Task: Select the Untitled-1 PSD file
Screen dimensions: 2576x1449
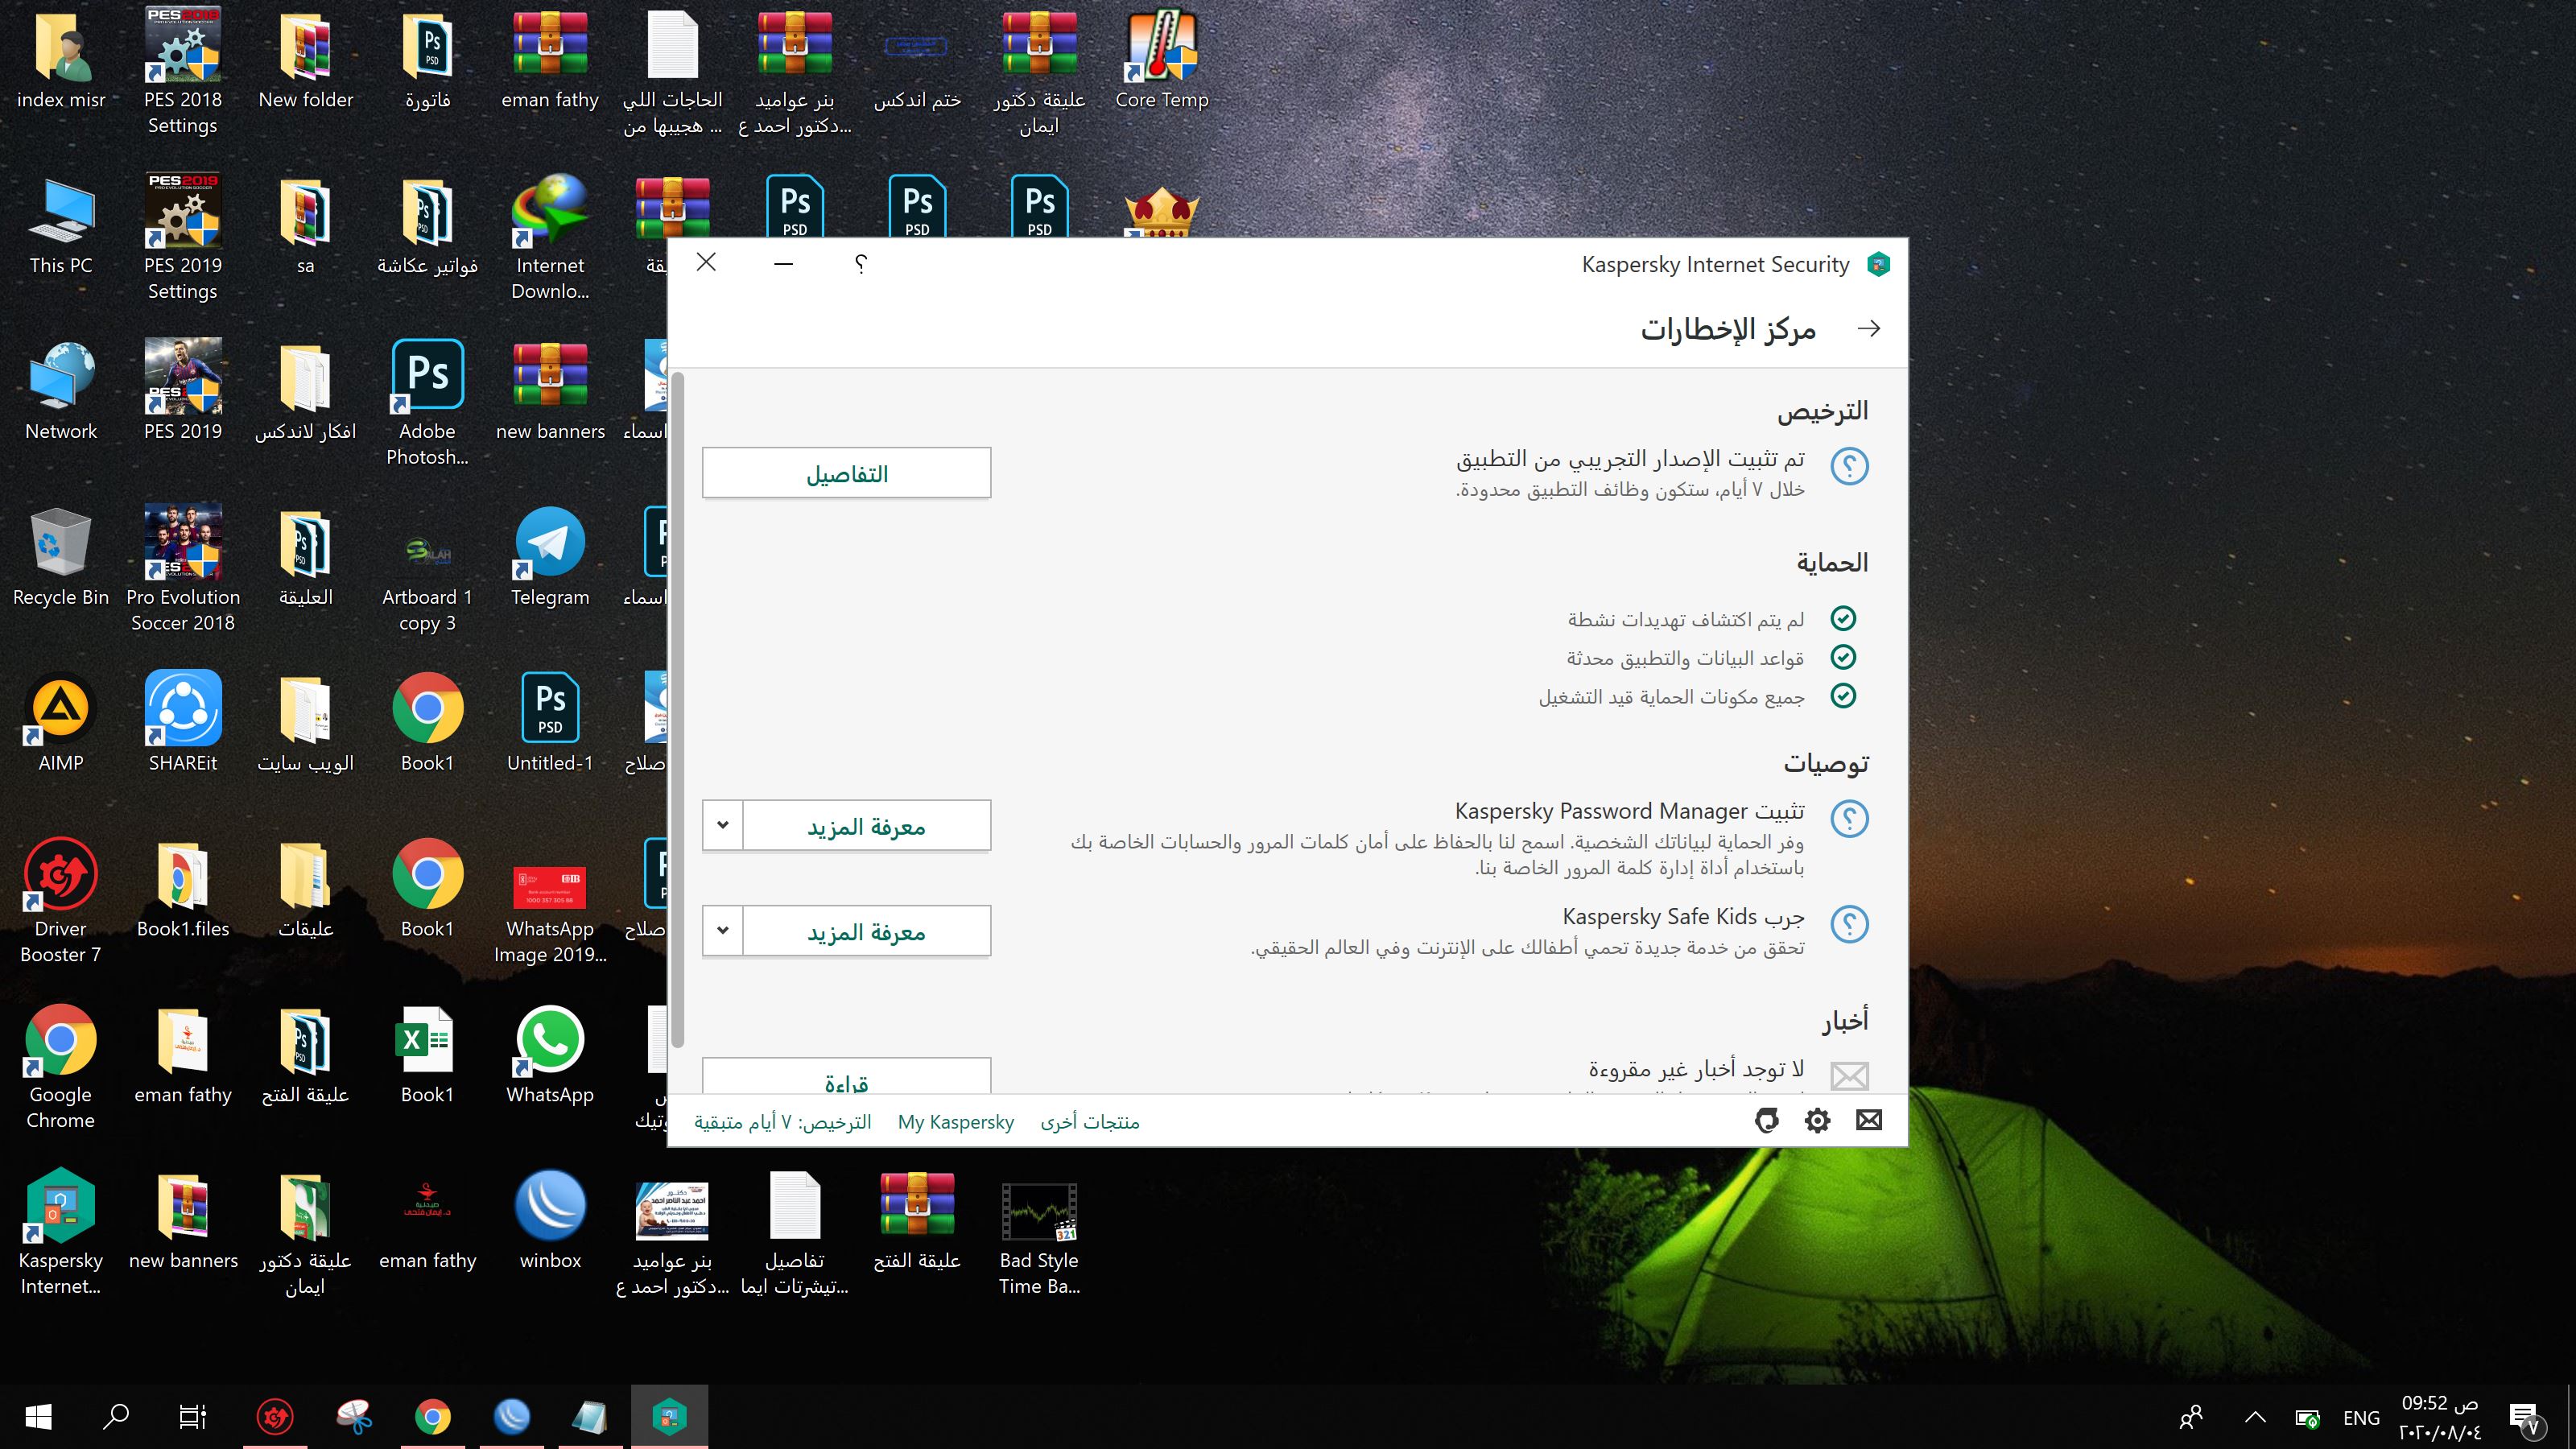Action: tap(550, 722)
